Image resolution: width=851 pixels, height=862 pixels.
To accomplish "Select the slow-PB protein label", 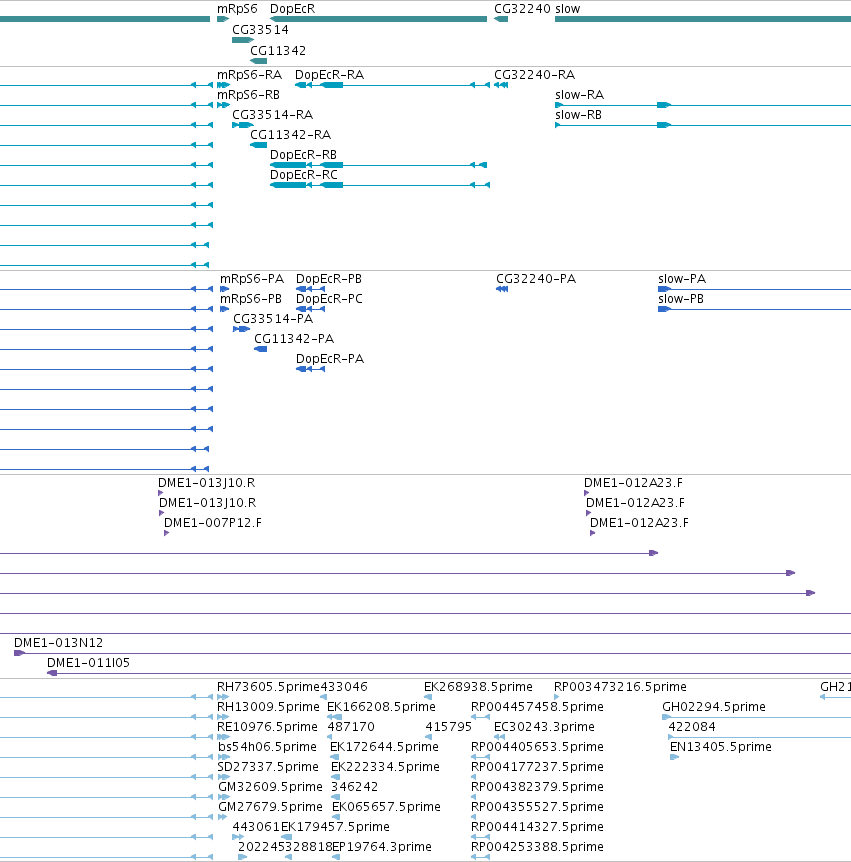I will [x=681, y=299].
